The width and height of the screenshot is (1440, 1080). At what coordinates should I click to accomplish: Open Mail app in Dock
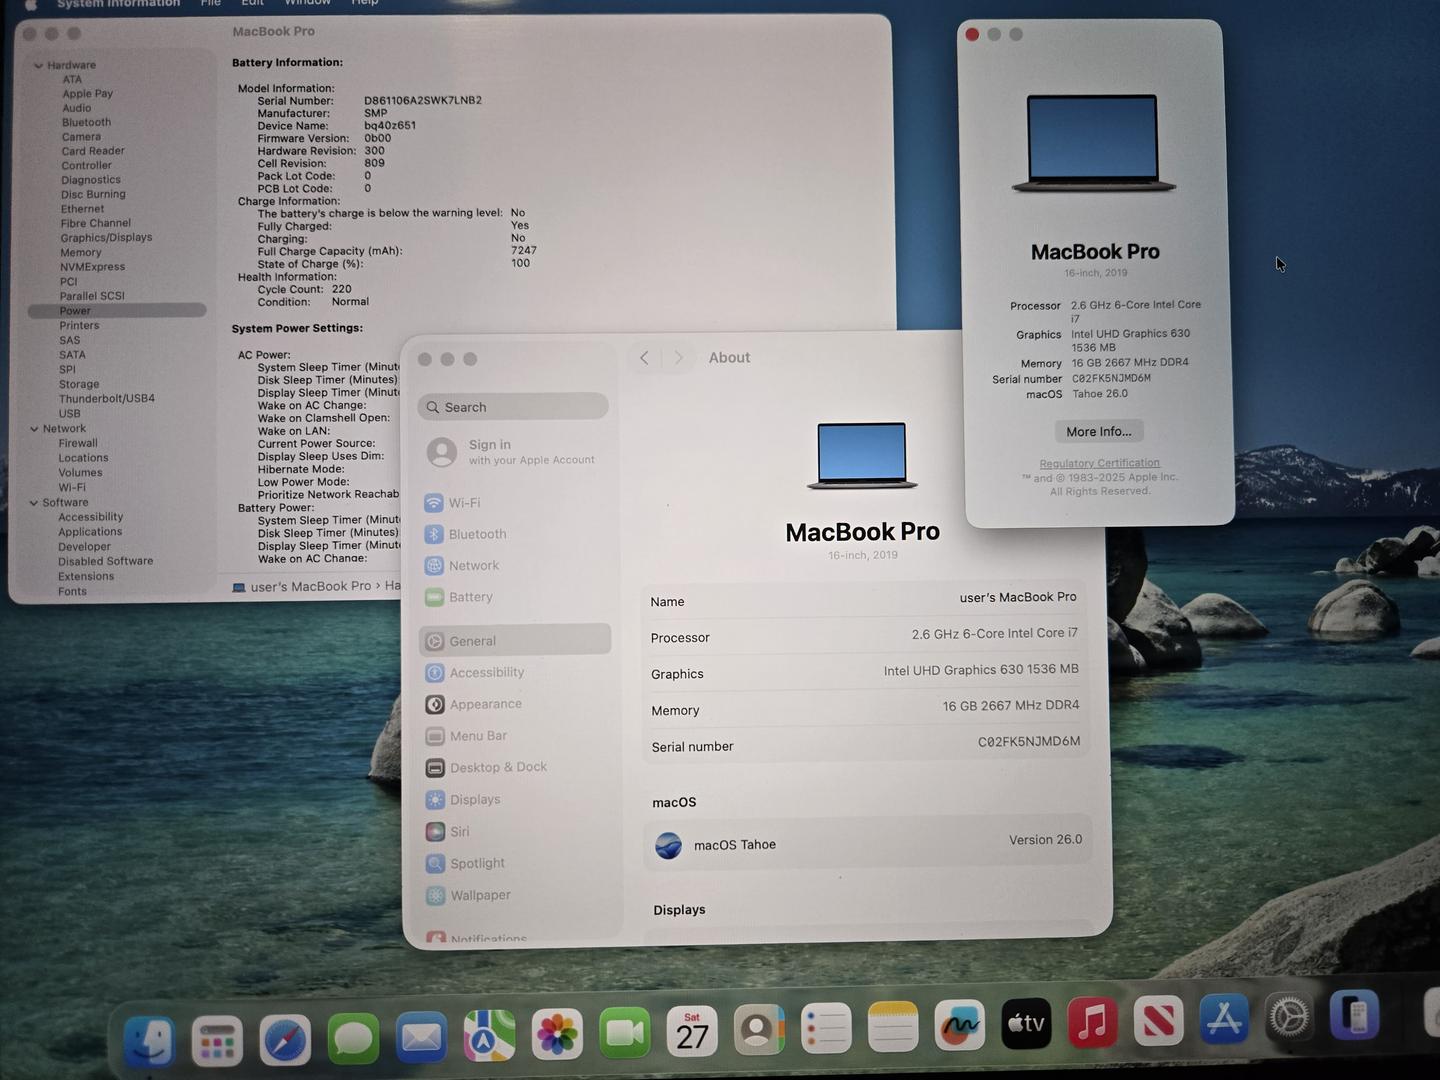[421, 1038]
